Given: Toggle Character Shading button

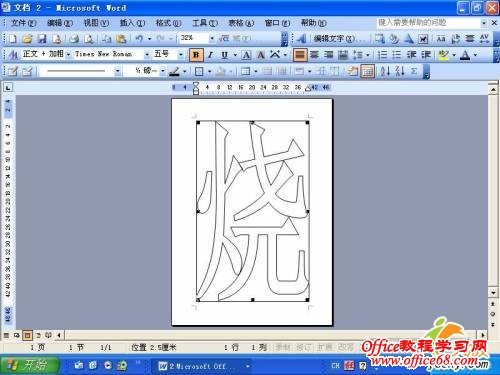Looking at the screenshot, I should (x=261, y=55).
